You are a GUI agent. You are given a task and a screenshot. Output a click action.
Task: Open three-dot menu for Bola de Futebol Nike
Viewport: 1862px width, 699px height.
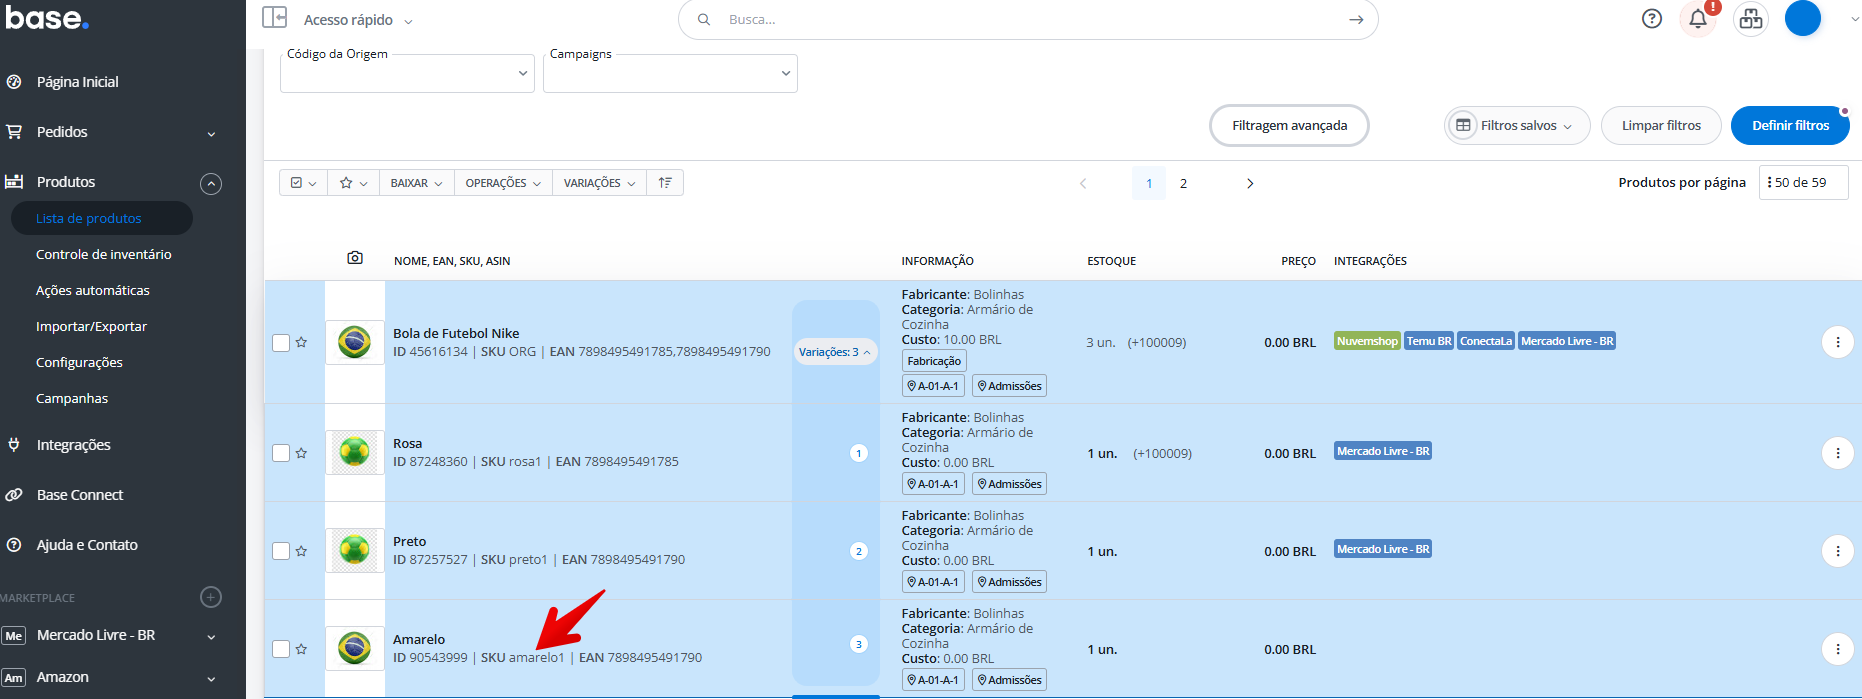point(1837,342)
